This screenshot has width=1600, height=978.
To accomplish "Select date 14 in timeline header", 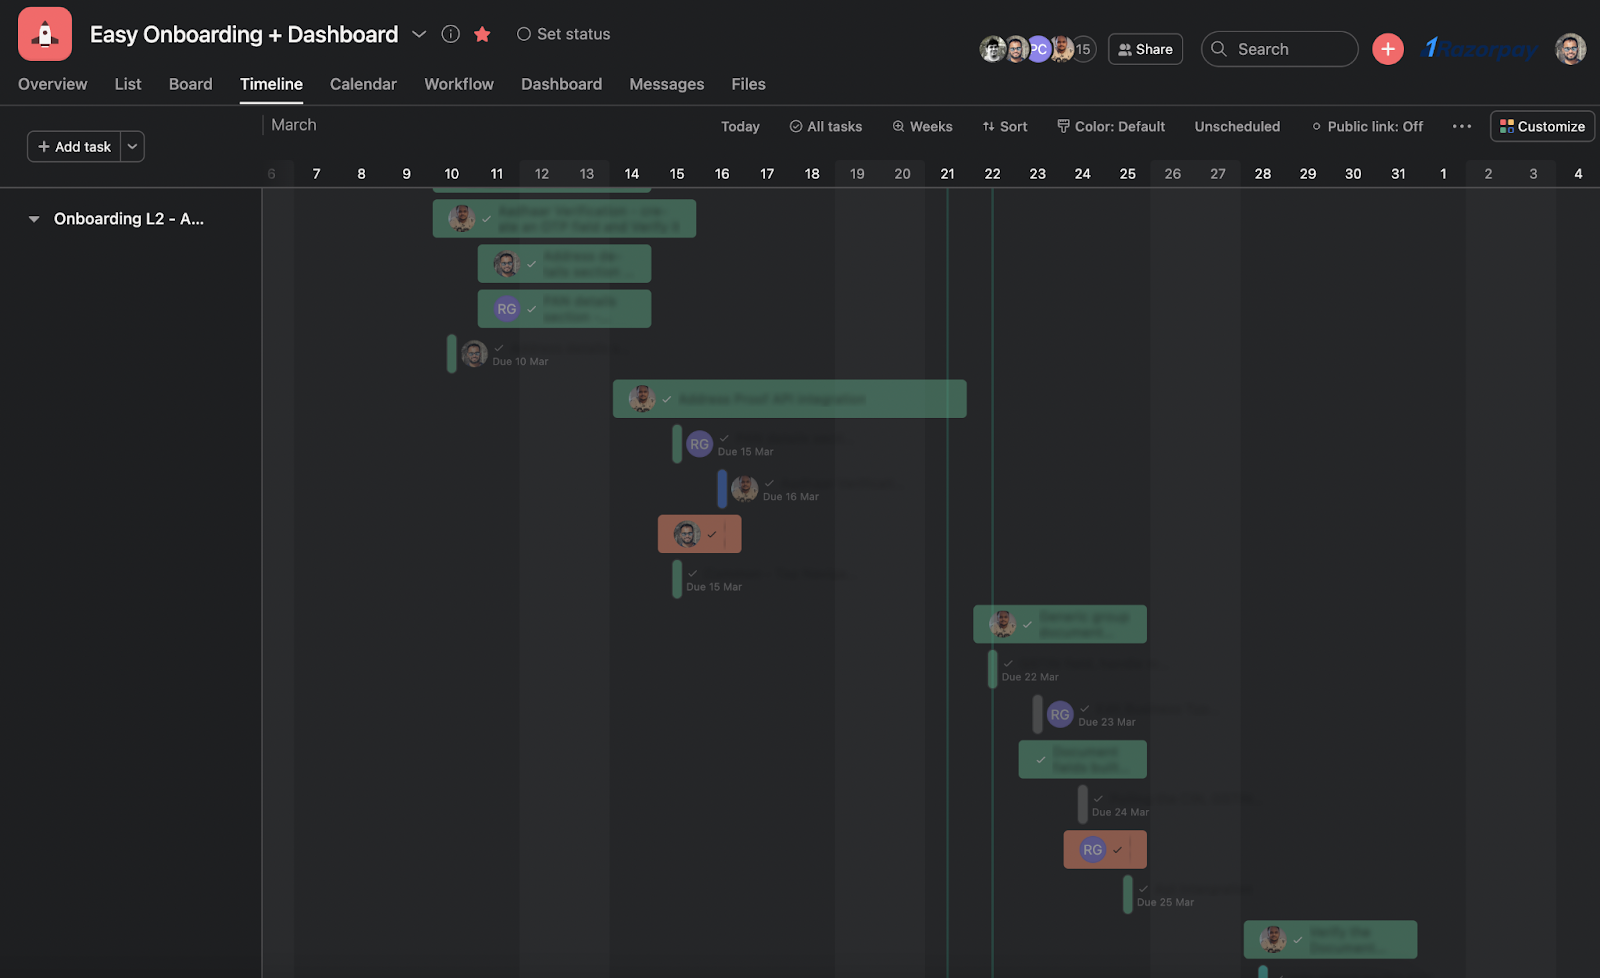I will 632,174.
